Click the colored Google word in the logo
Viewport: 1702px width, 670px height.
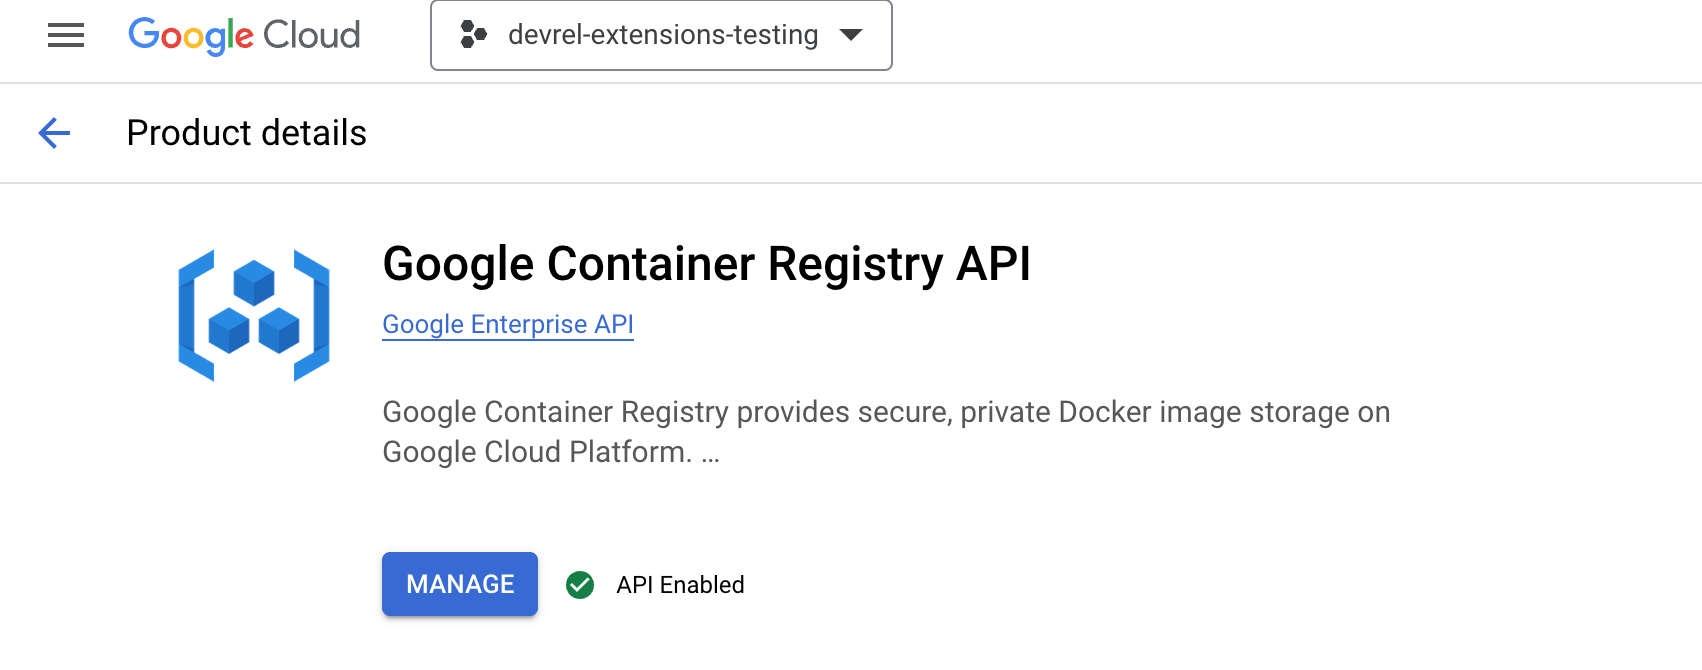click(191, 36)
